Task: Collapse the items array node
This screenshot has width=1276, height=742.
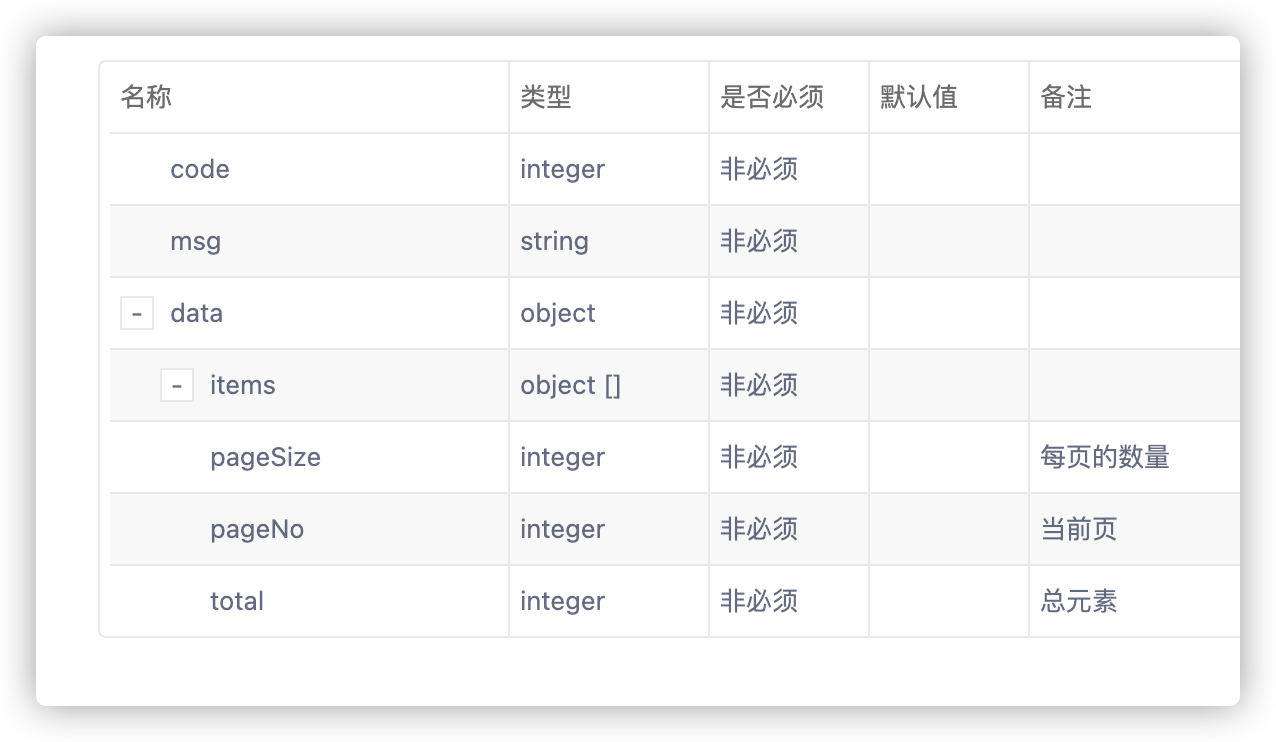Action: 177,384
